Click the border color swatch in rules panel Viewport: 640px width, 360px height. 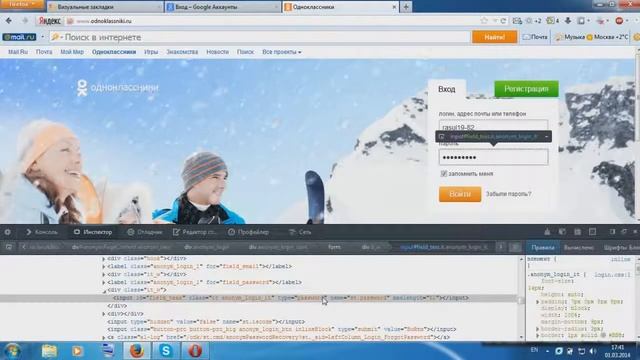click(603, 336)
